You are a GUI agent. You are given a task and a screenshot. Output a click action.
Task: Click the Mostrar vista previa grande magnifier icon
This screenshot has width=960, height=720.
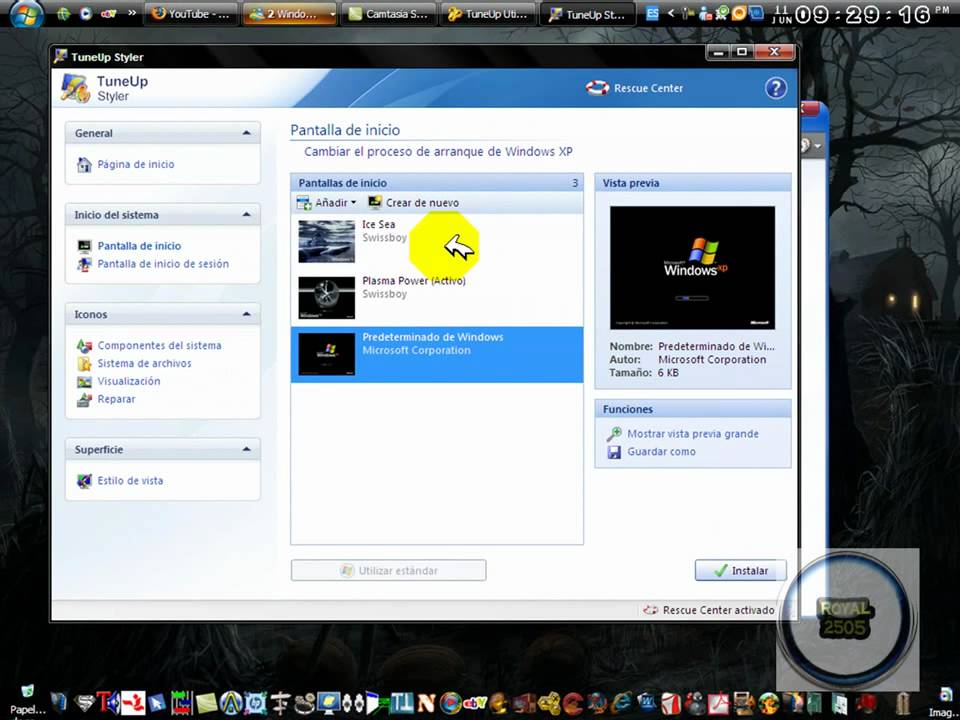tap(613, 434)
